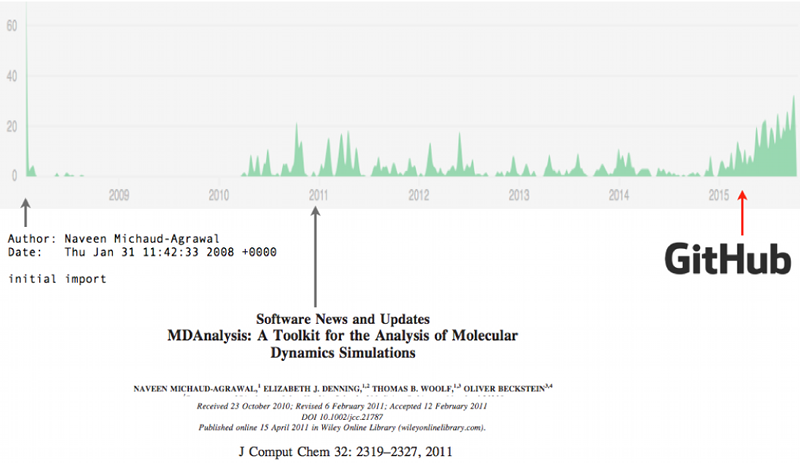The width and height of the screenshot is (800, 463).
Task: Click the 'initial import' commit message
Action: pyautogui.click(x=57, y=279)
